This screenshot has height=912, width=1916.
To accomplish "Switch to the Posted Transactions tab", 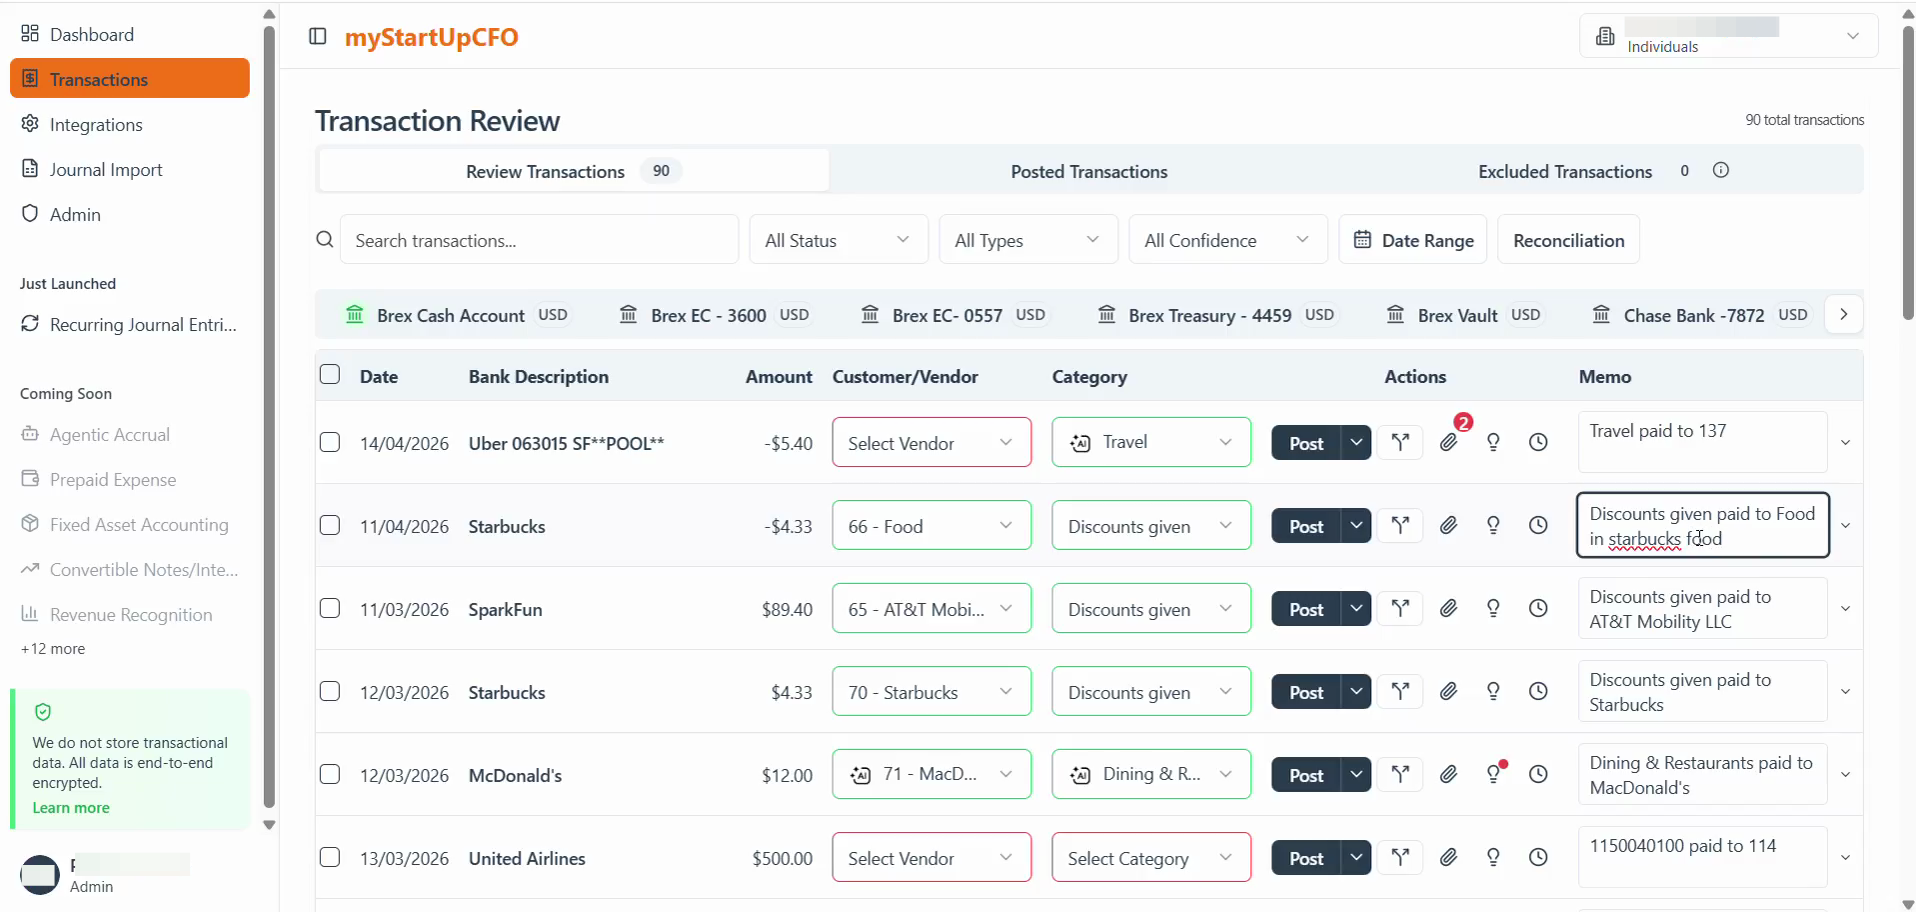I will [x=1089, y=171].
